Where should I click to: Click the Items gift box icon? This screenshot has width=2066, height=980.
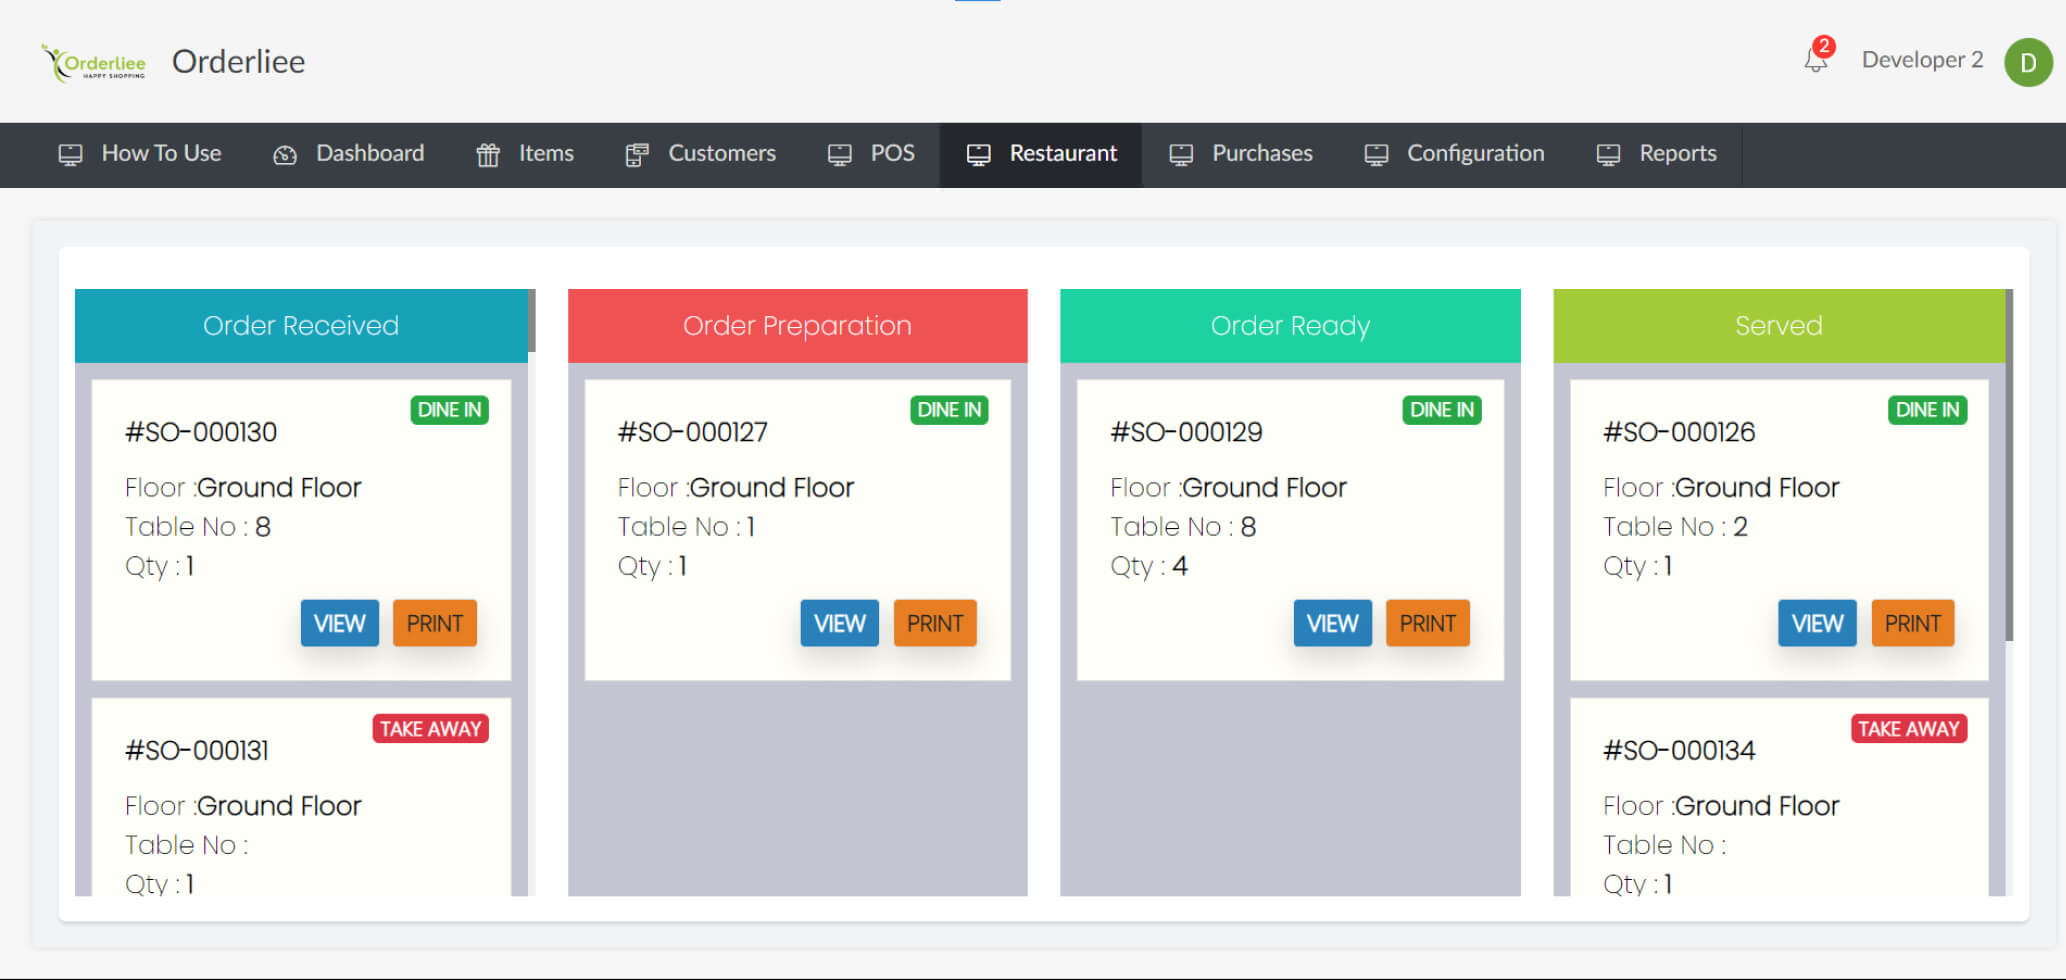[488, 155]
